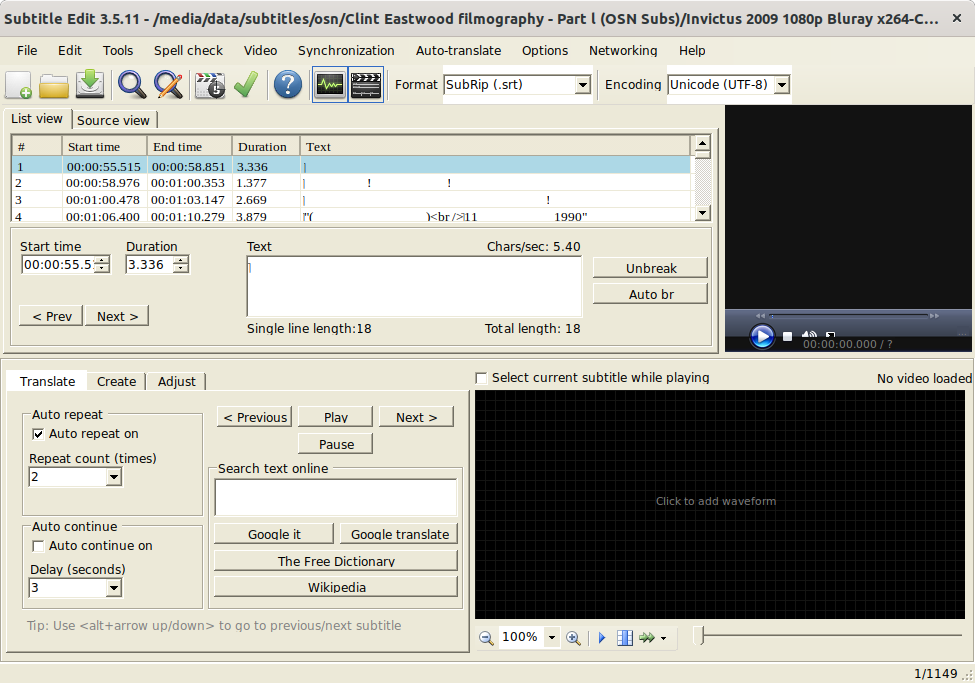
Task: Switch to the Source view tab
Action: tap(113, 120)
